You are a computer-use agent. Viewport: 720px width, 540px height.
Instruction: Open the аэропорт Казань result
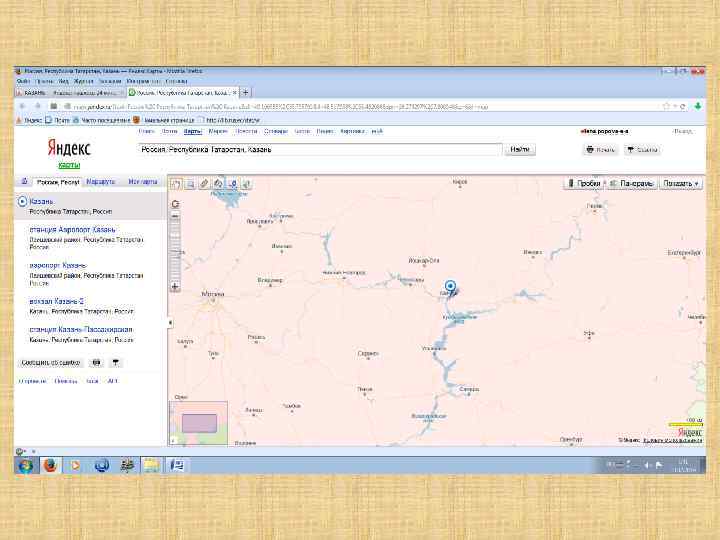(58, 265)
